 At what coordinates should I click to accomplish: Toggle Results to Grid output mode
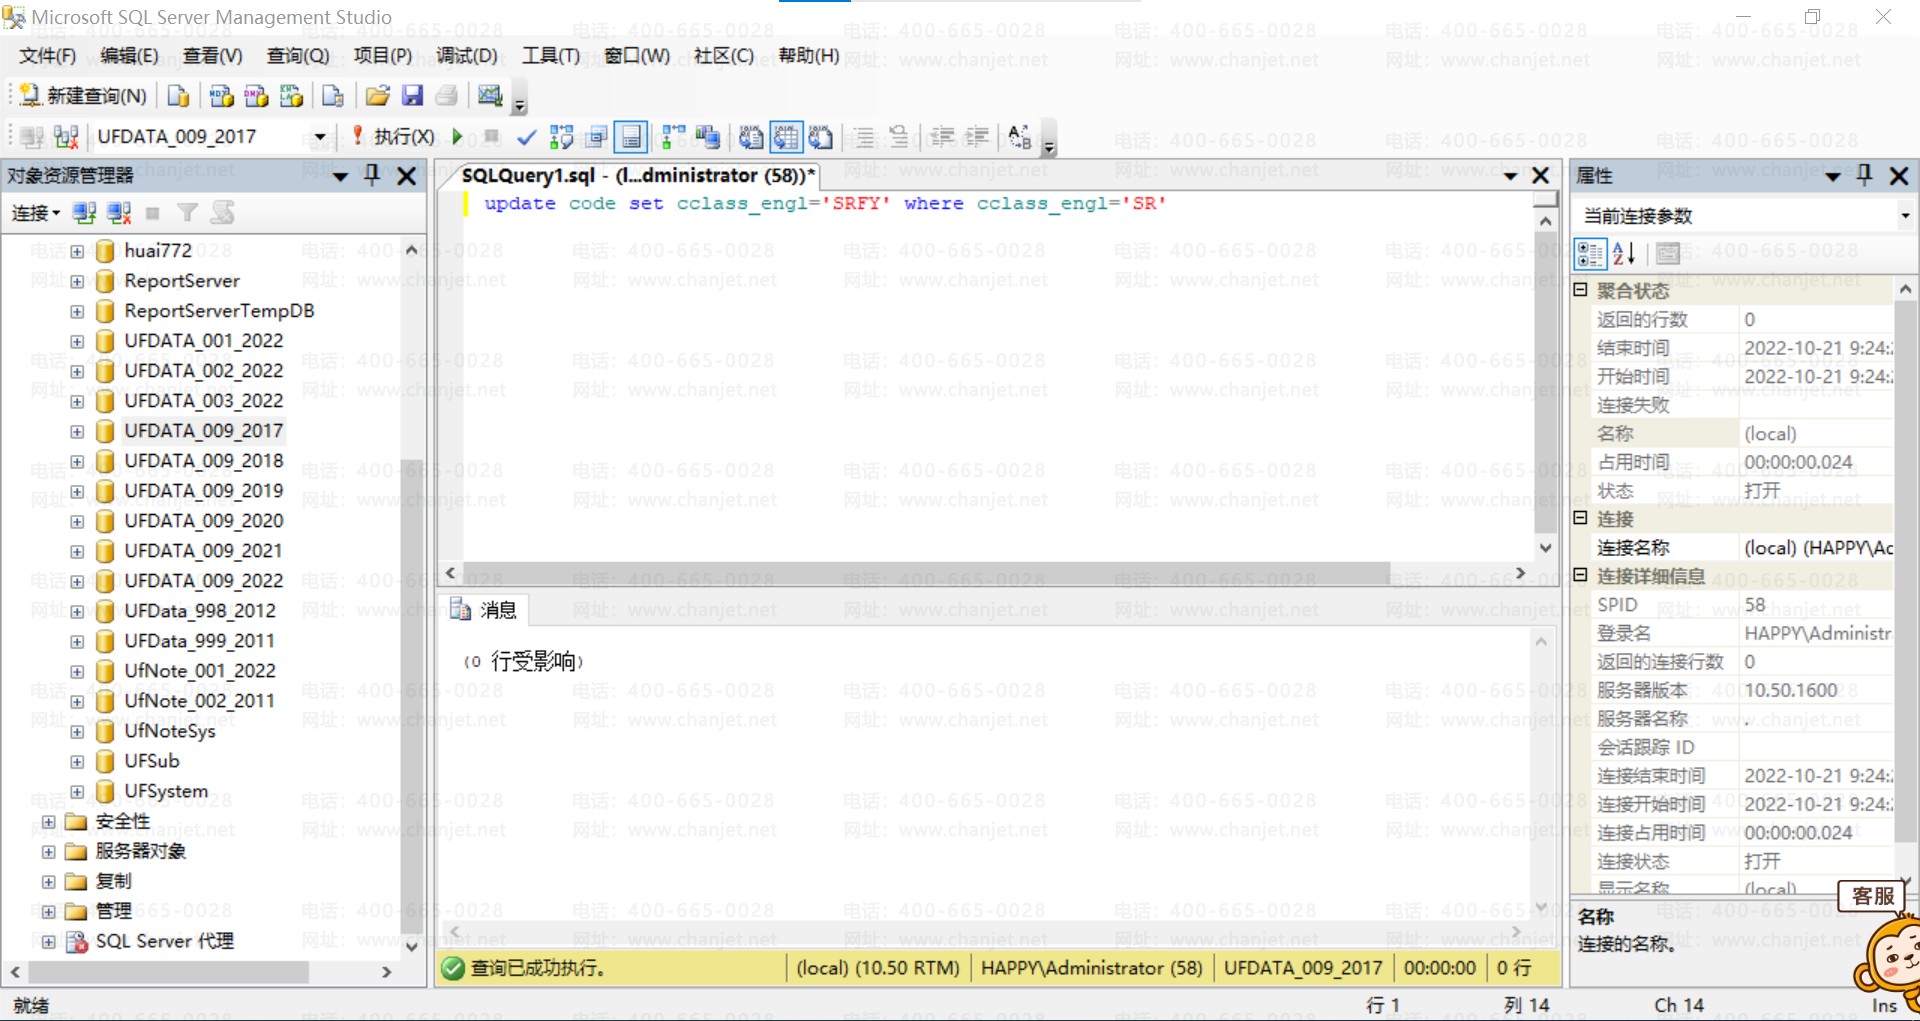786,137
